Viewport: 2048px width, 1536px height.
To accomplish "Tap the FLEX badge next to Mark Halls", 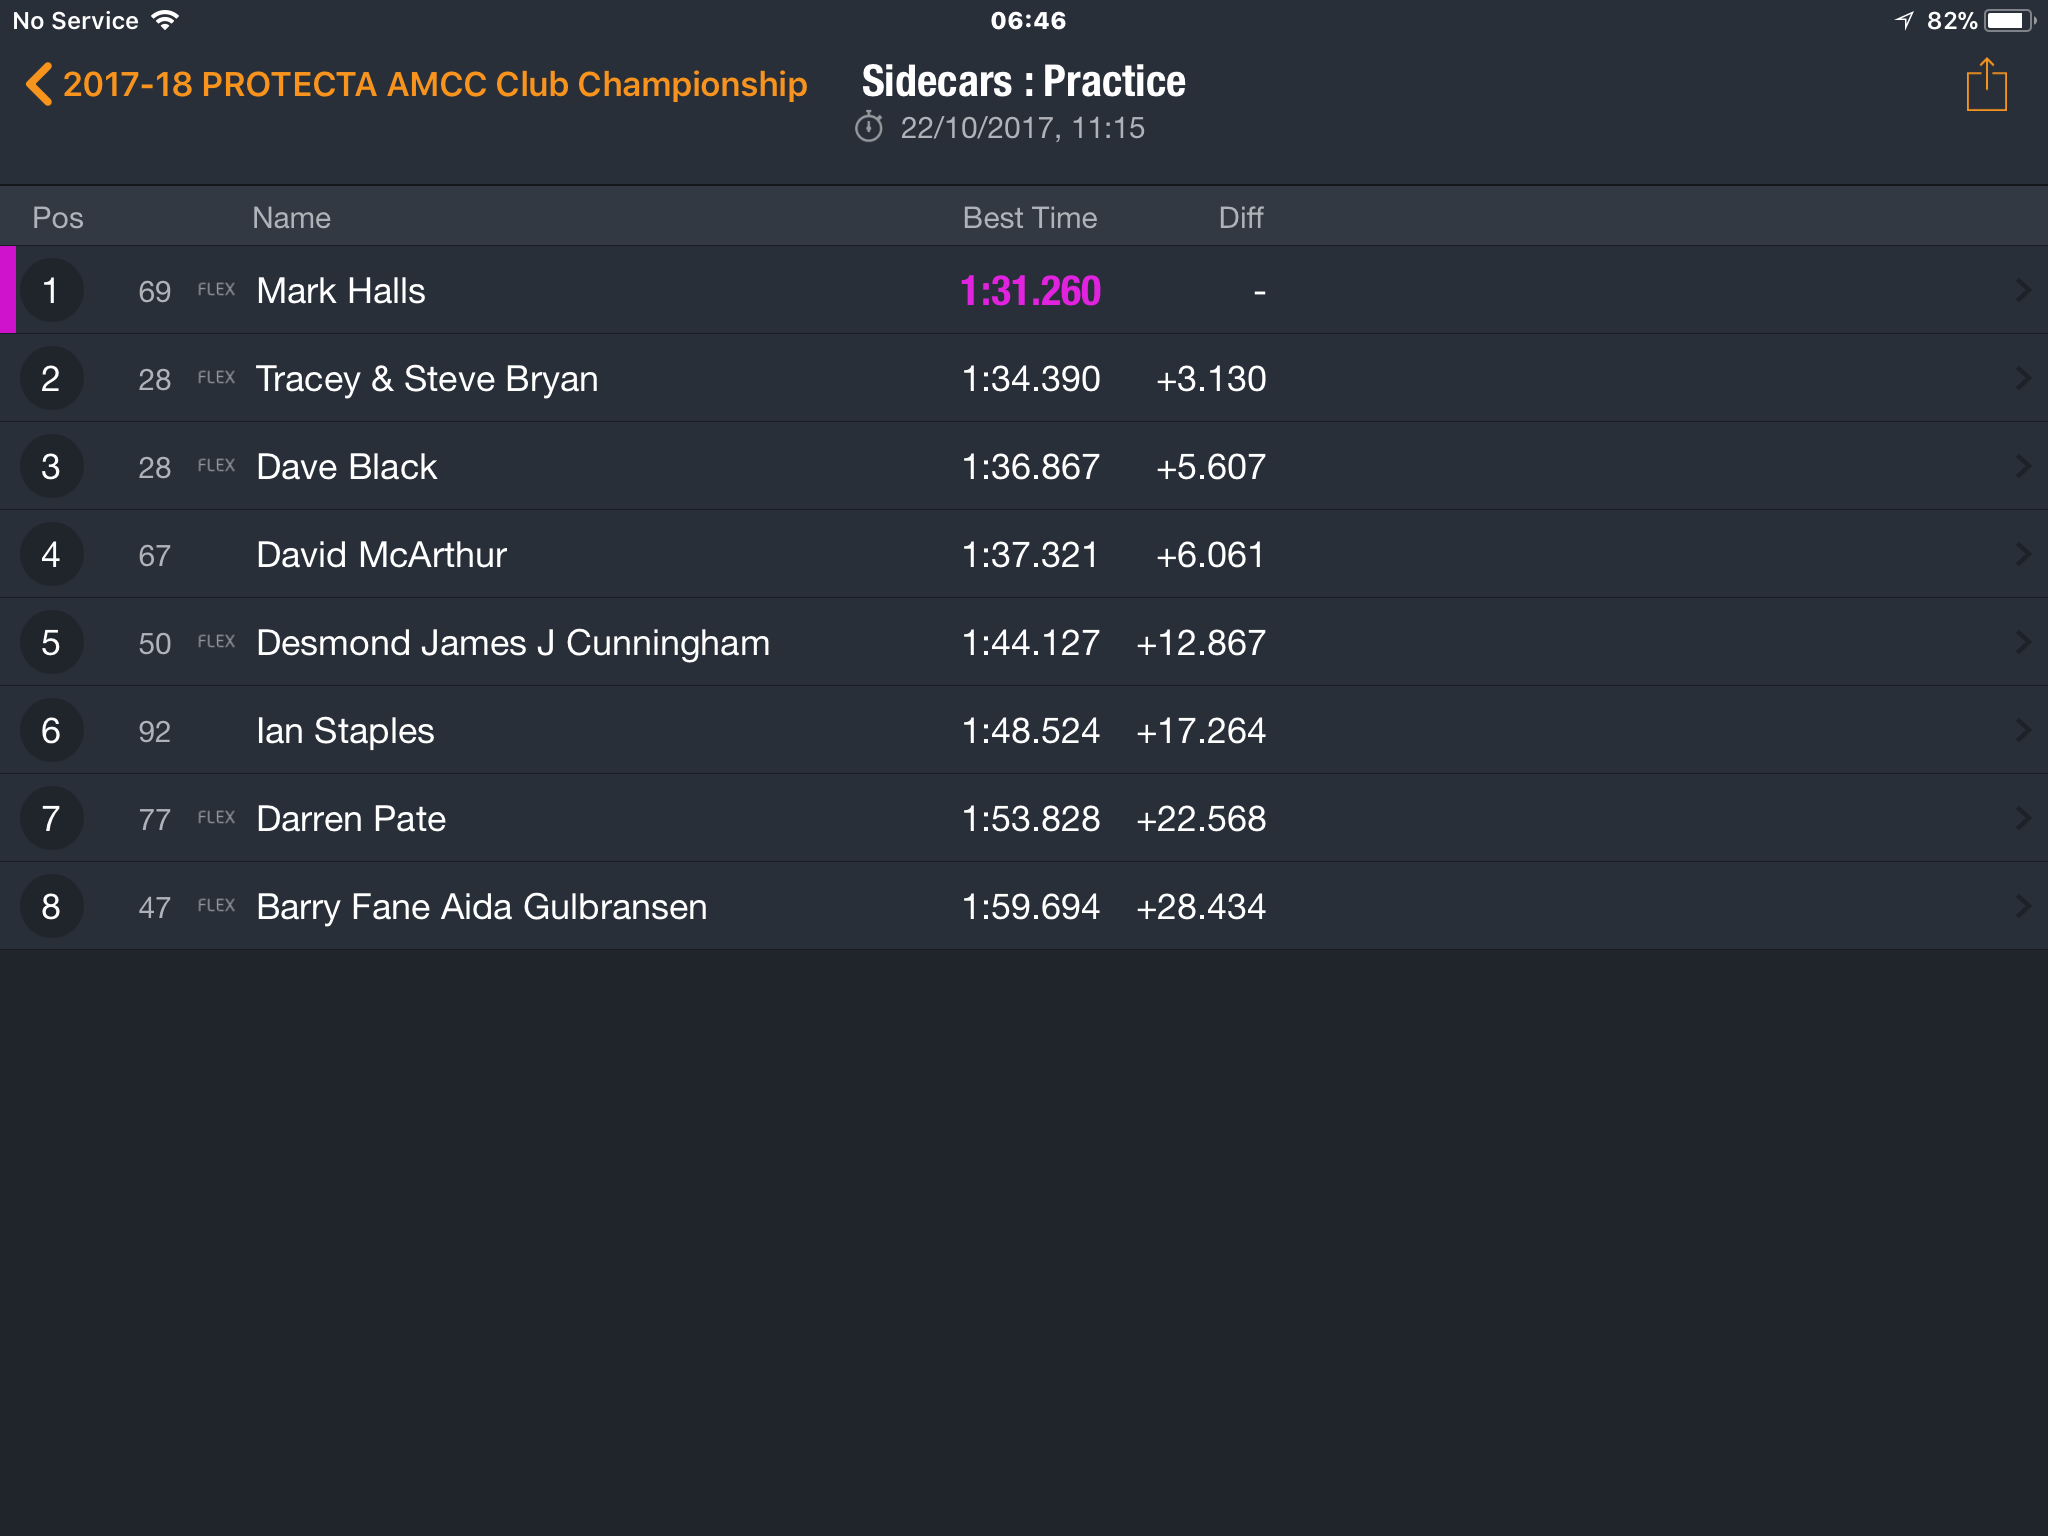I will [x=216, y=290].
